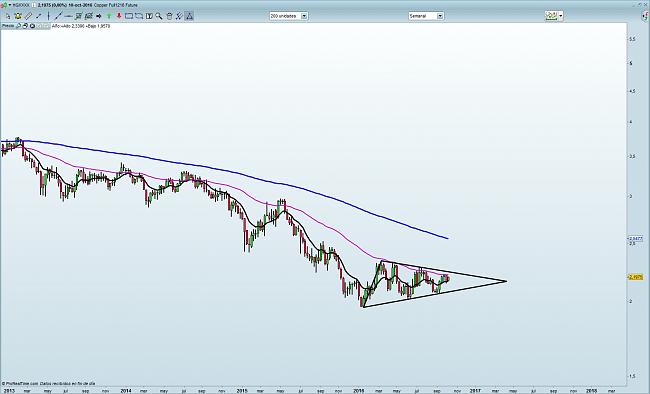Open the instrument dropdown arrow in title bar
650x394 pixels.
(x=10, y=5)
